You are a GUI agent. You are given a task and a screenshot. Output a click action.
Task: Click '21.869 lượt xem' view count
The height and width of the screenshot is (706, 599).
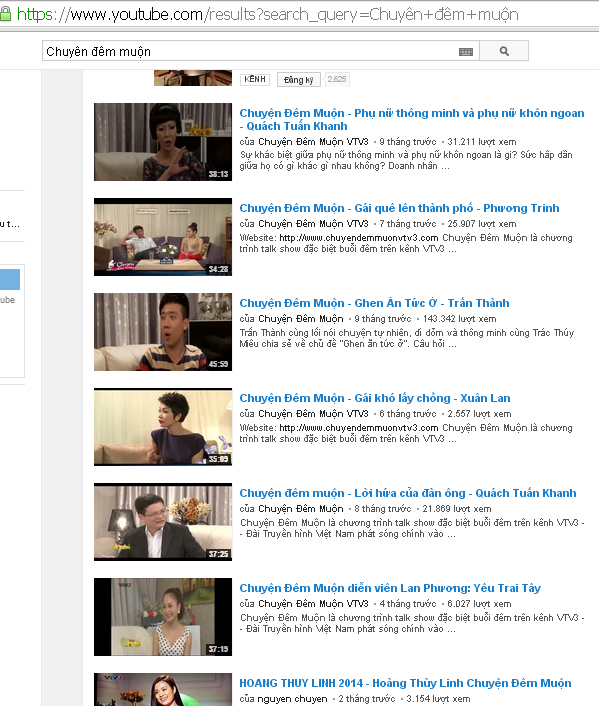pos(457,509)
